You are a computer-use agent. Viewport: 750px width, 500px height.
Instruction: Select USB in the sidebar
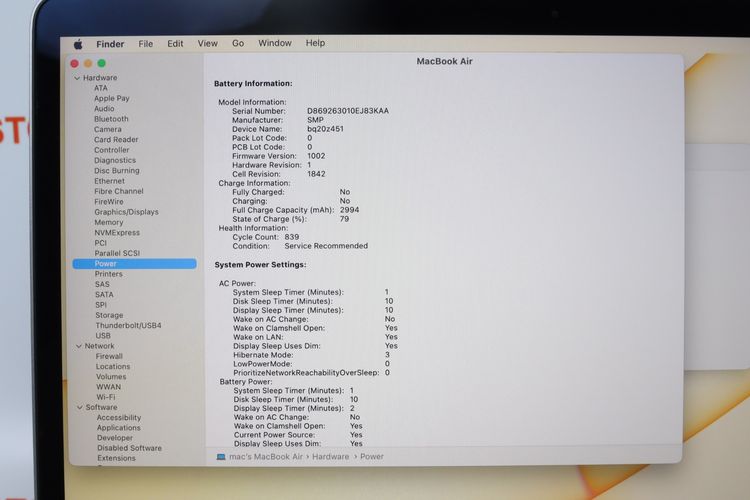(x=103, y=336)
